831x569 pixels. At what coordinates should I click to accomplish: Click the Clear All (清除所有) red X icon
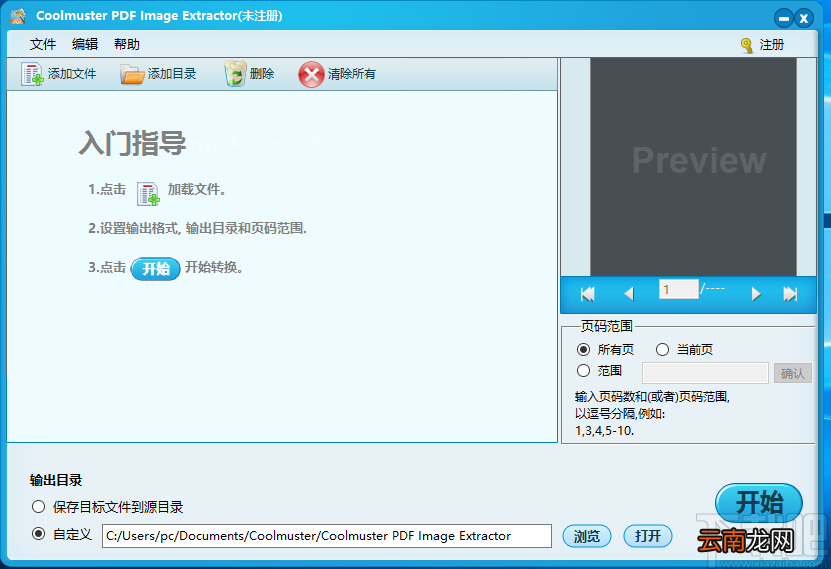(x=311, y=74)
